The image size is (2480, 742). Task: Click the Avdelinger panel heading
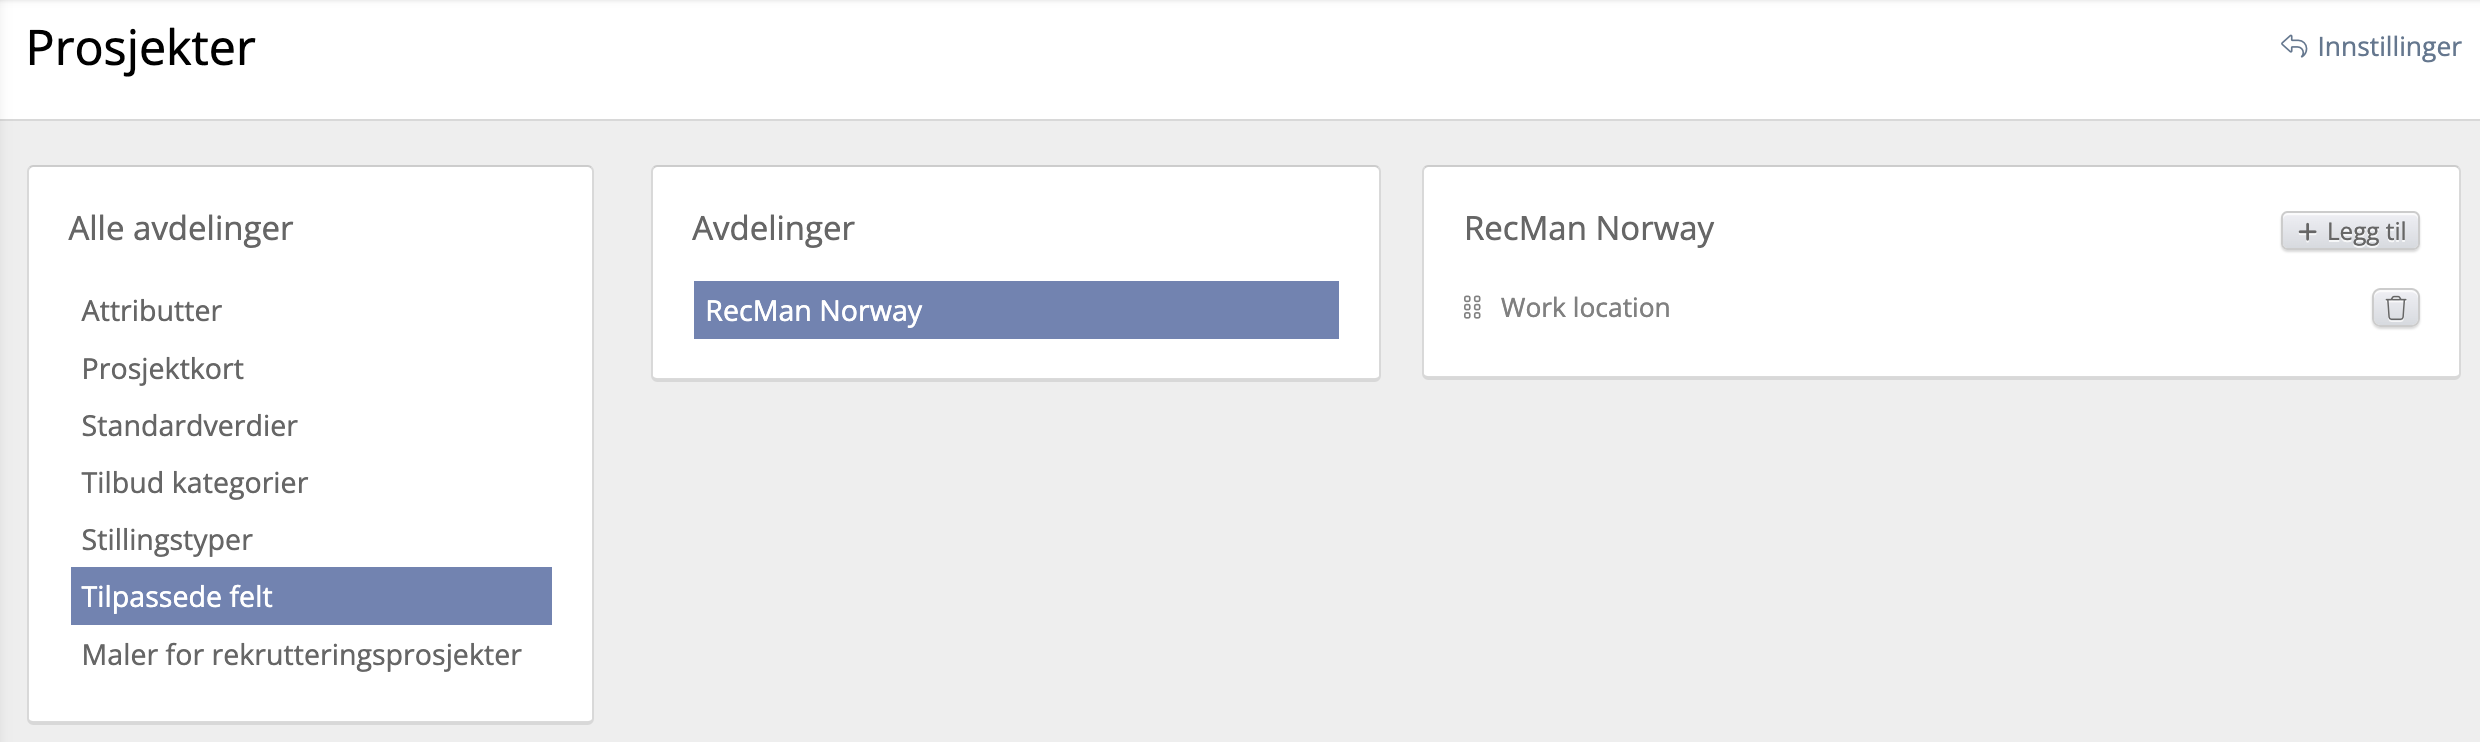coord(773,229)
